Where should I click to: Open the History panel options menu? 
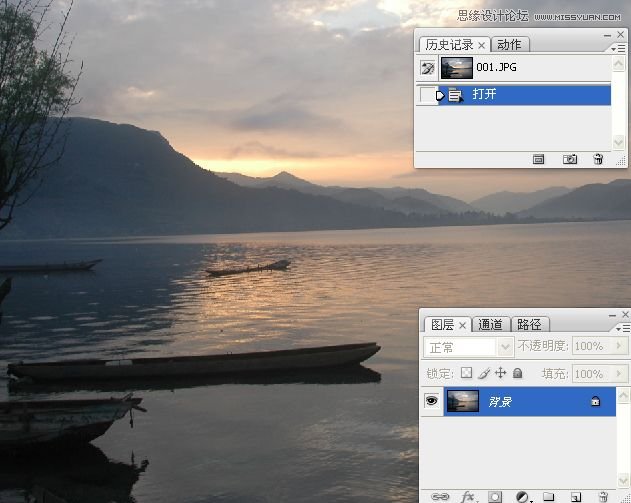[619, 49]
